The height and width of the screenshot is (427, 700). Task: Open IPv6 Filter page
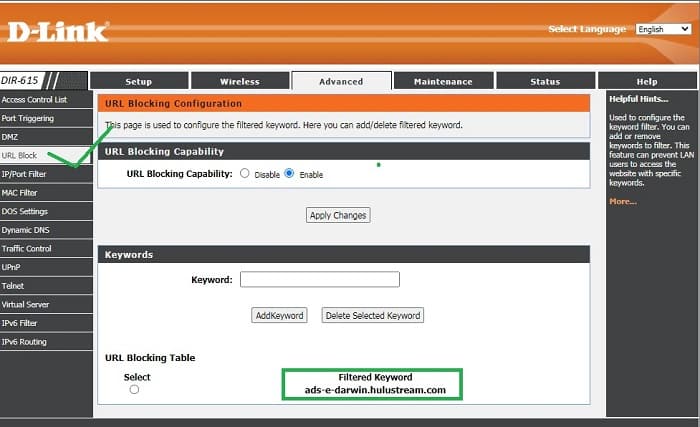(x=46, y=323)
